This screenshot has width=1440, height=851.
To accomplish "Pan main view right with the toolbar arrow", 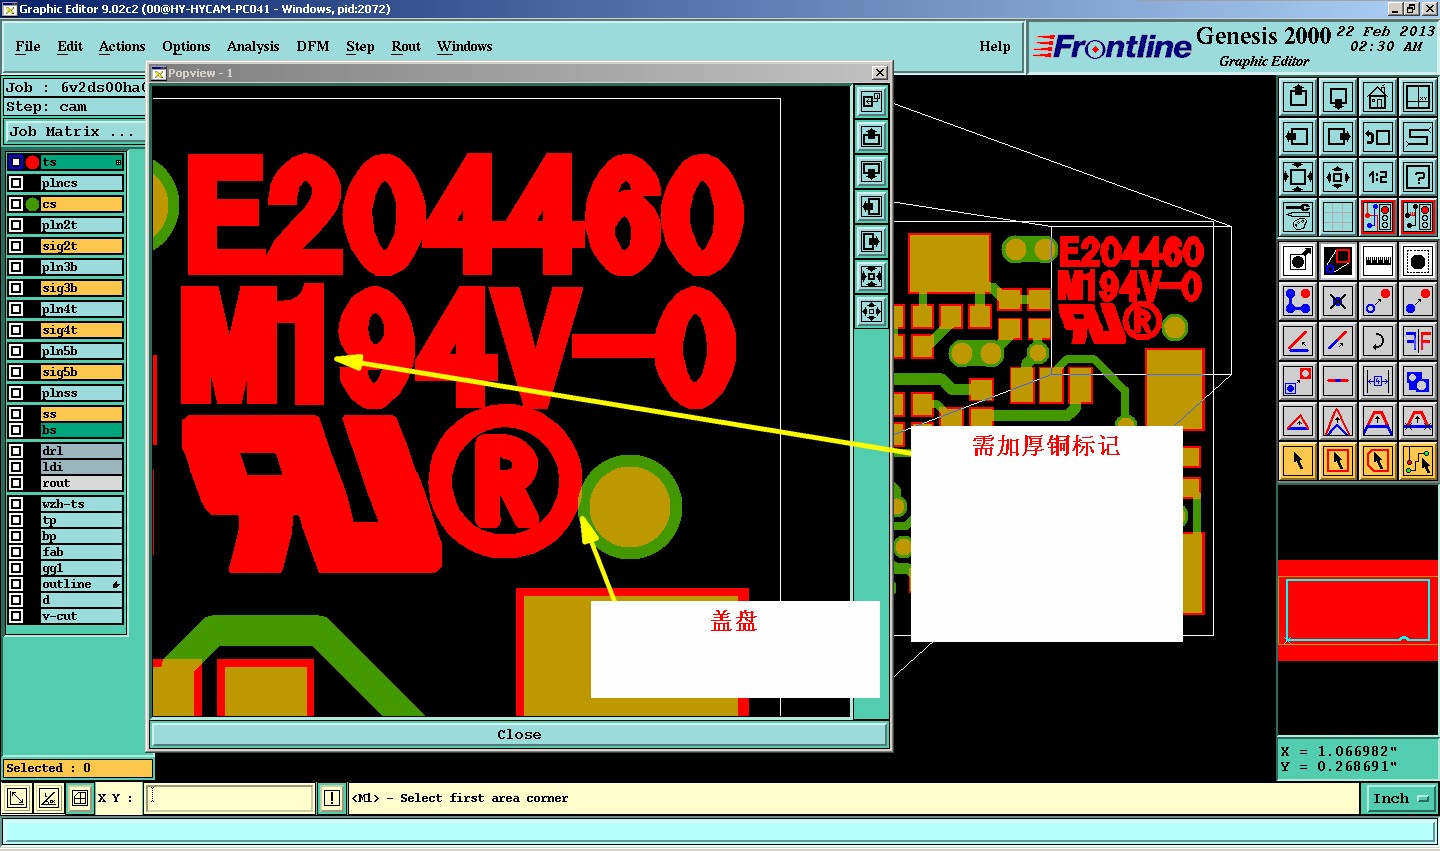I will pyautogui.click(x=1338, y=137).
